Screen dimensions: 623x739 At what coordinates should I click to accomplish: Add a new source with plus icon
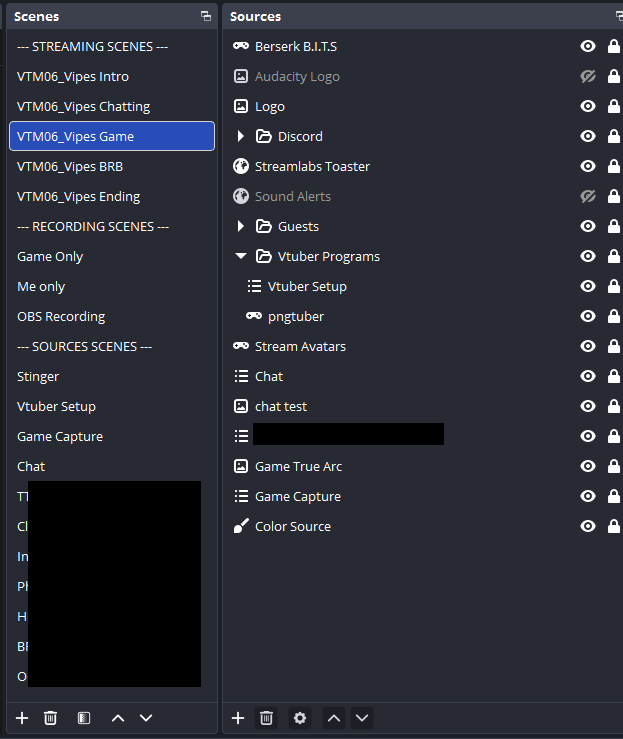(x=238, y=718)
